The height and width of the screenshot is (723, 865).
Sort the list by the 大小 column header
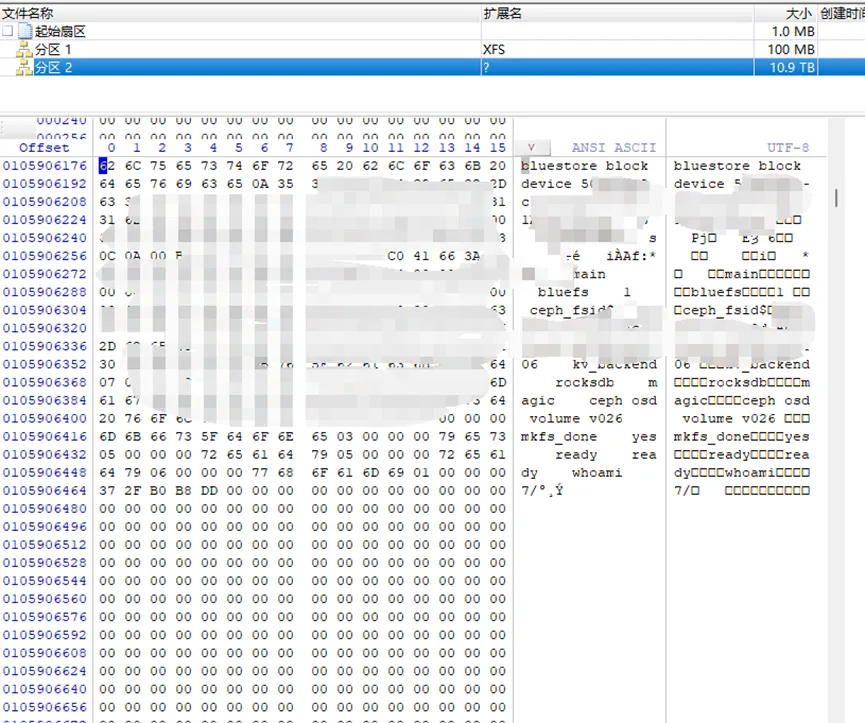pos(786,13)
